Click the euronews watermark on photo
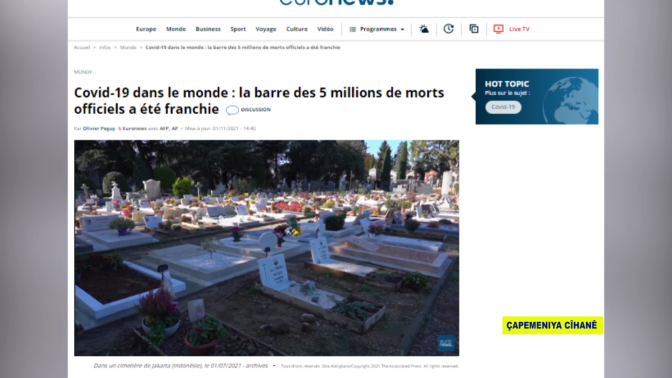Image resolution: width=672 pixels, height=378 pixels. pos(446,343)
